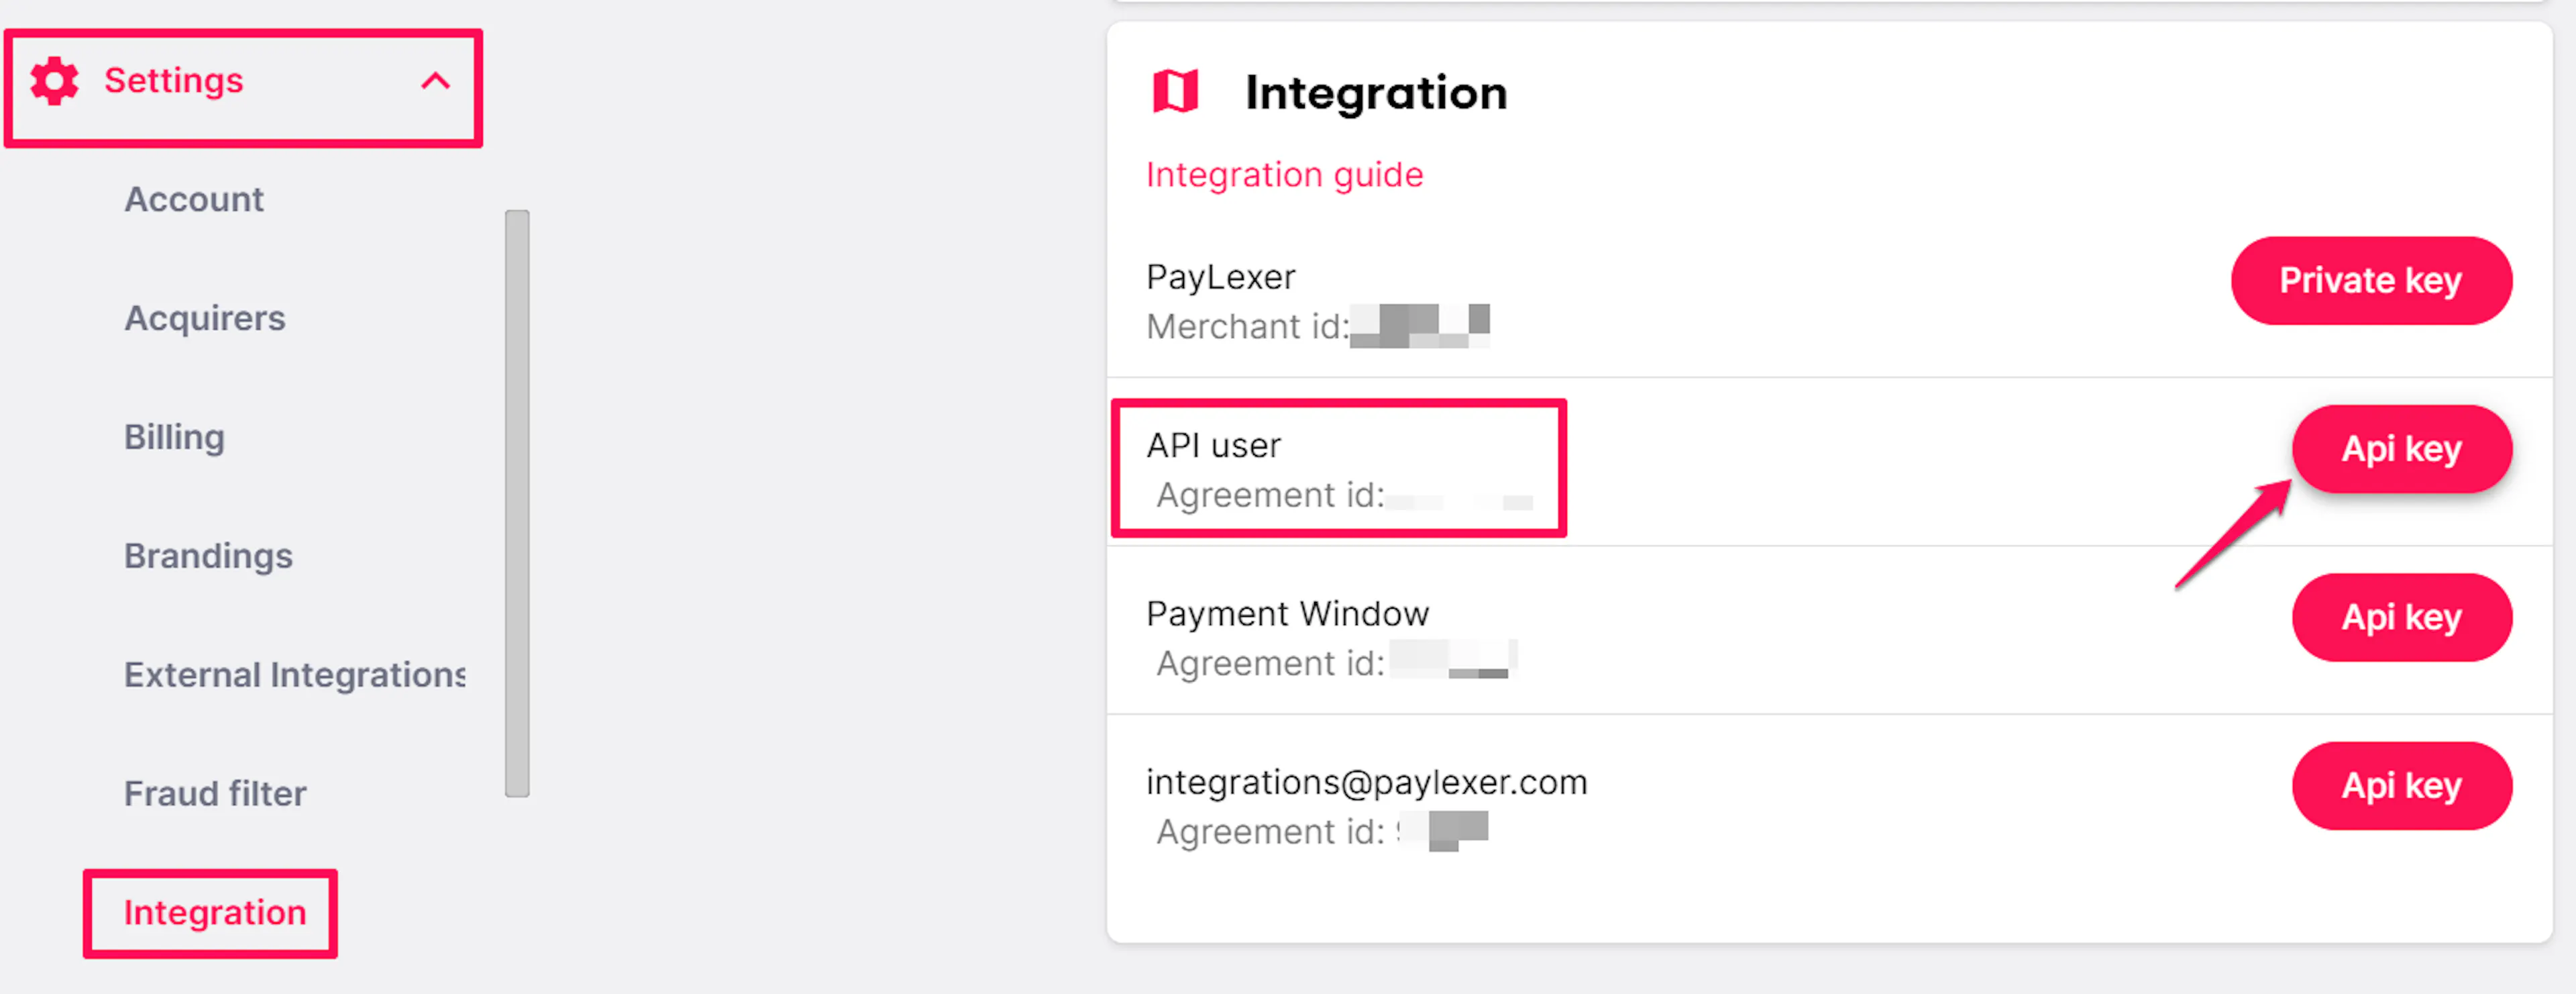
Task: Select the API user agreement row
Action: pos(1829,462)
